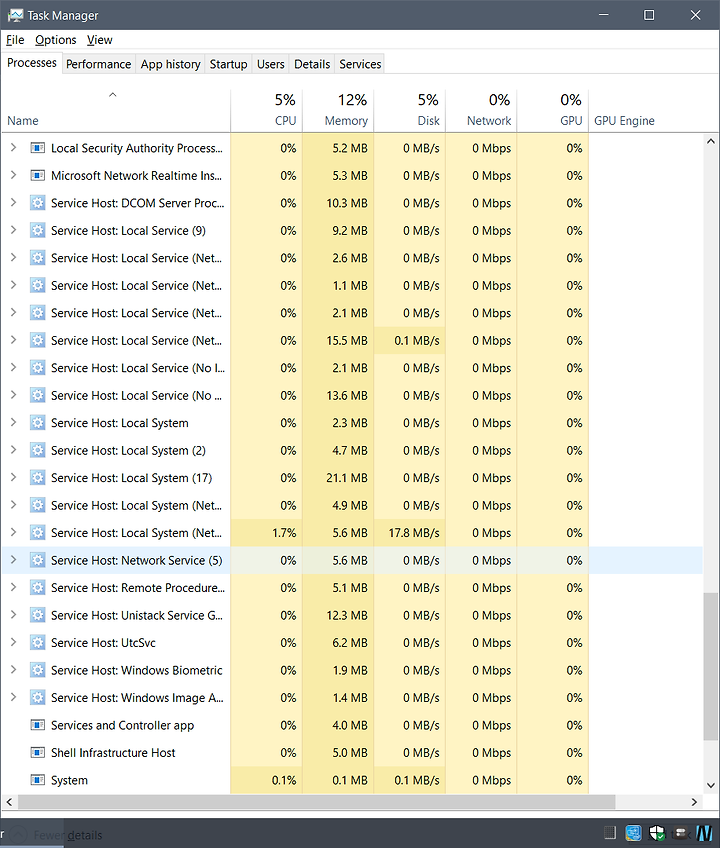The width and height of the screenshot is (720, 848).
Task: Click the gear icon of Service Host: Remote Procedure...
Action: coord(37,587)
